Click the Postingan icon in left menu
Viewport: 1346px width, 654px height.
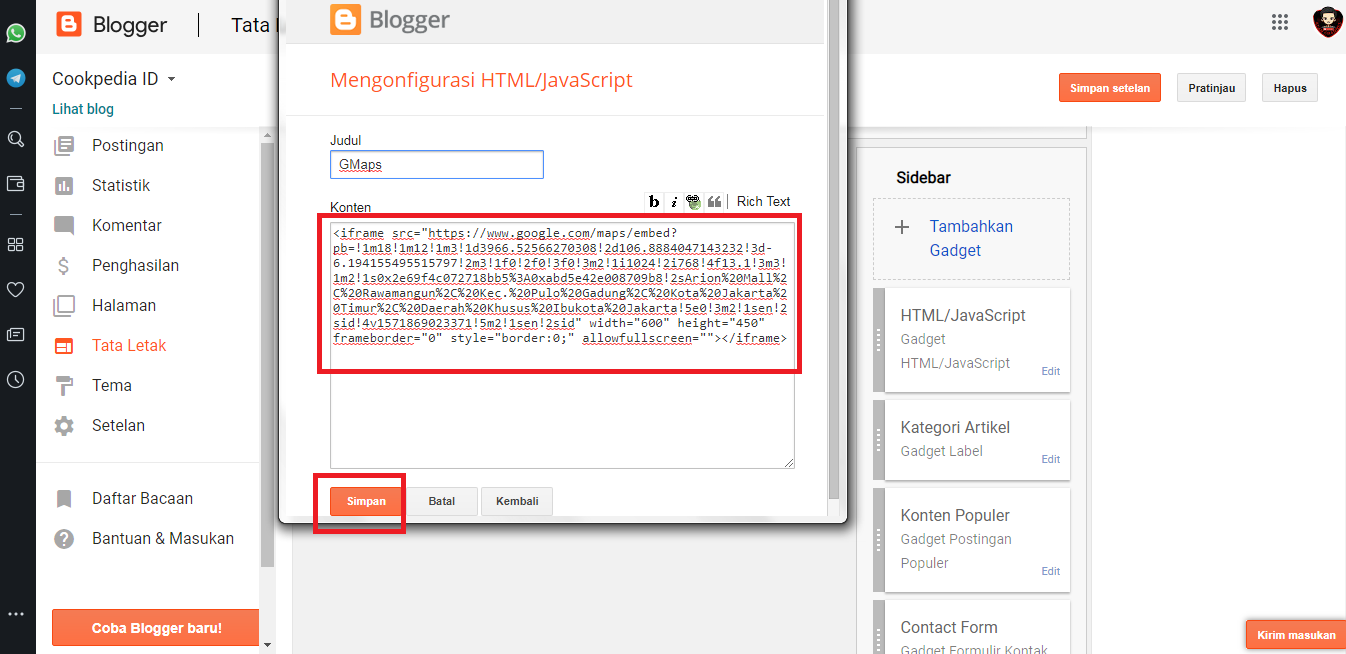pyautogui.click(x=64, y=145)
